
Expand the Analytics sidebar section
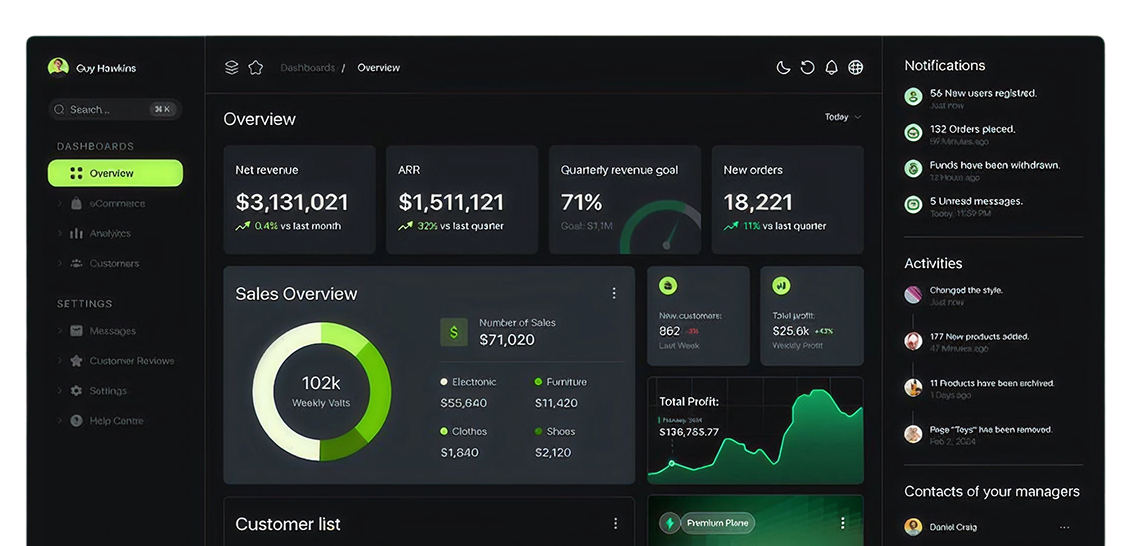pos(109,233)
